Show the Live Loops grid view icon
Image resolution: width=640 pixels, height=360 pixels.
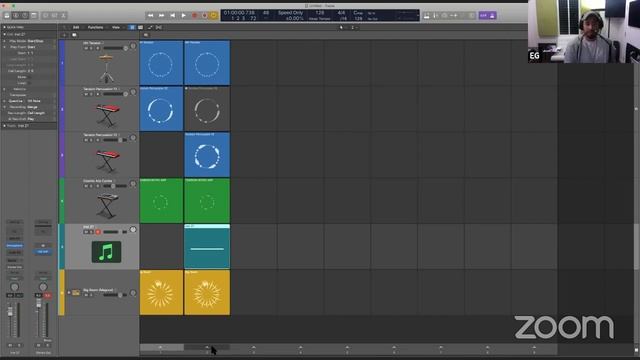coord(132,27)
